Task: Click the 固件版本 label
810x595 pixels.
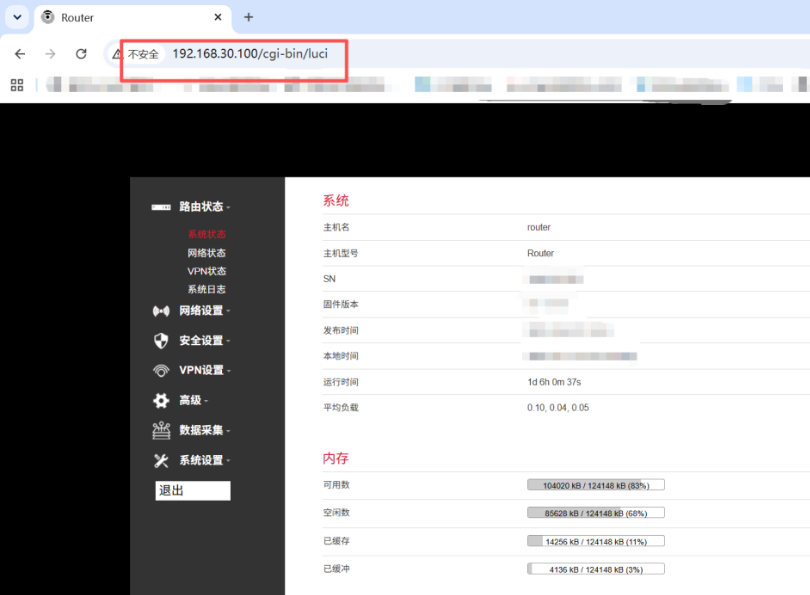Action: [340, 304]
